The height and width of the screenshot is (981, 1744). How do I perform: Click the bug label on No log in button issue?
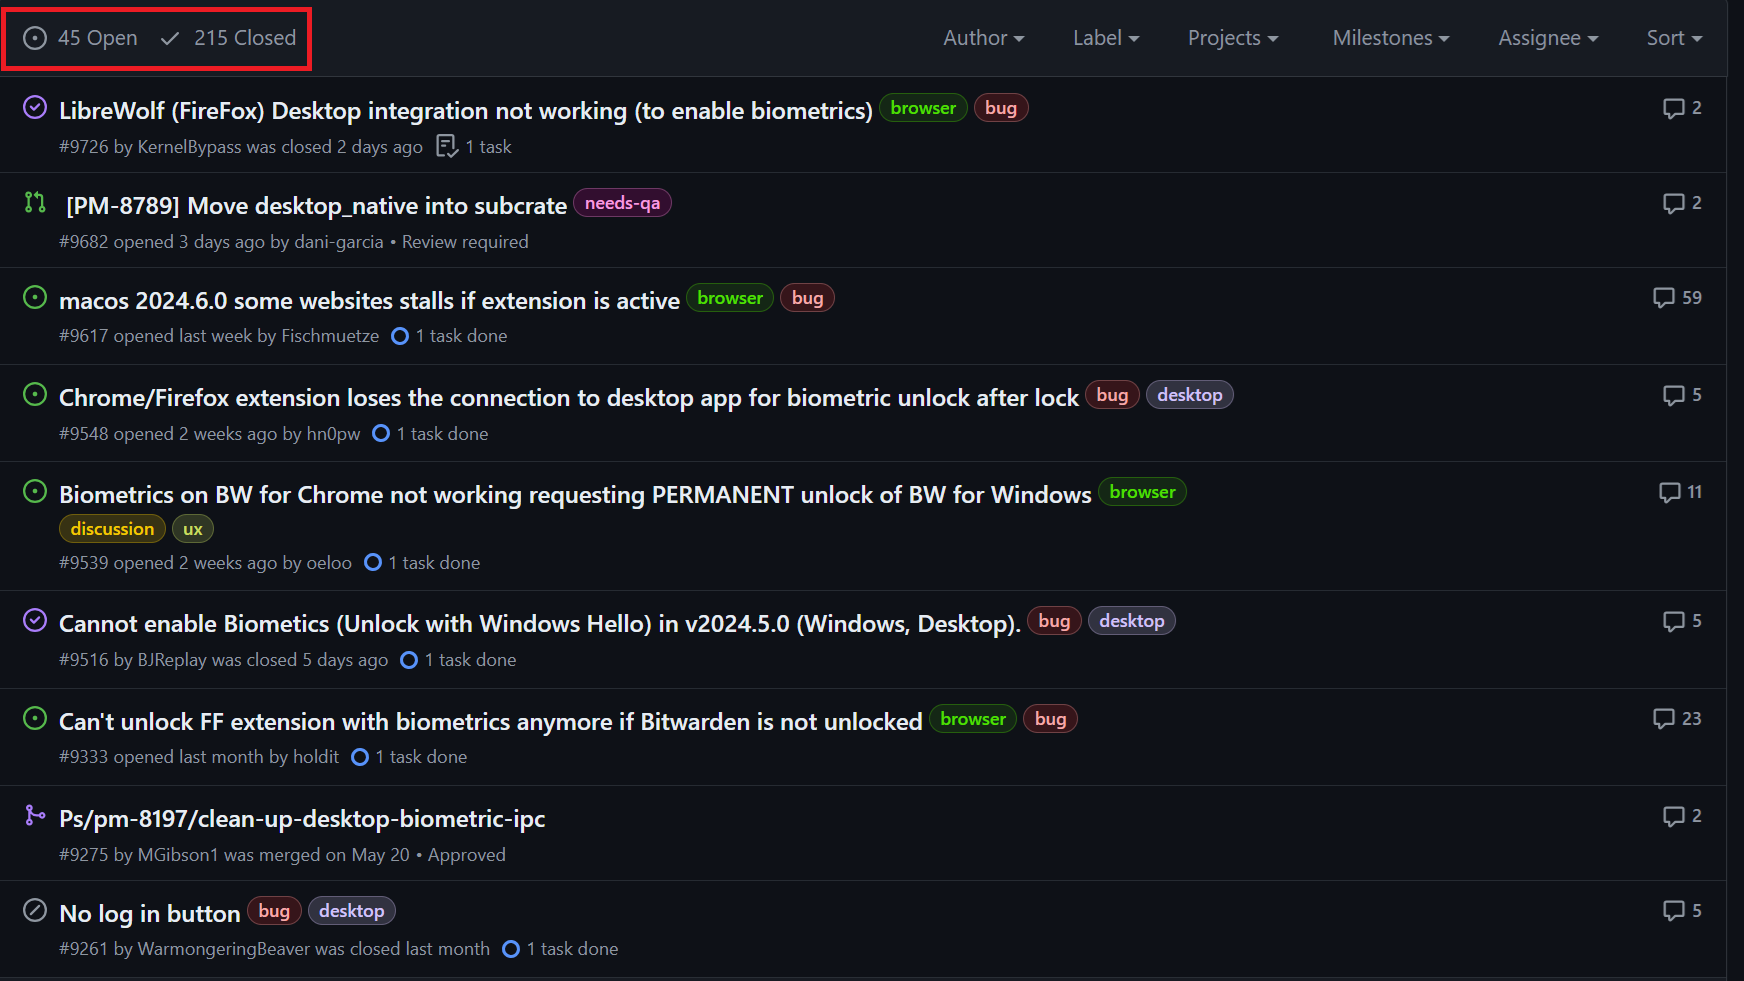274,911
